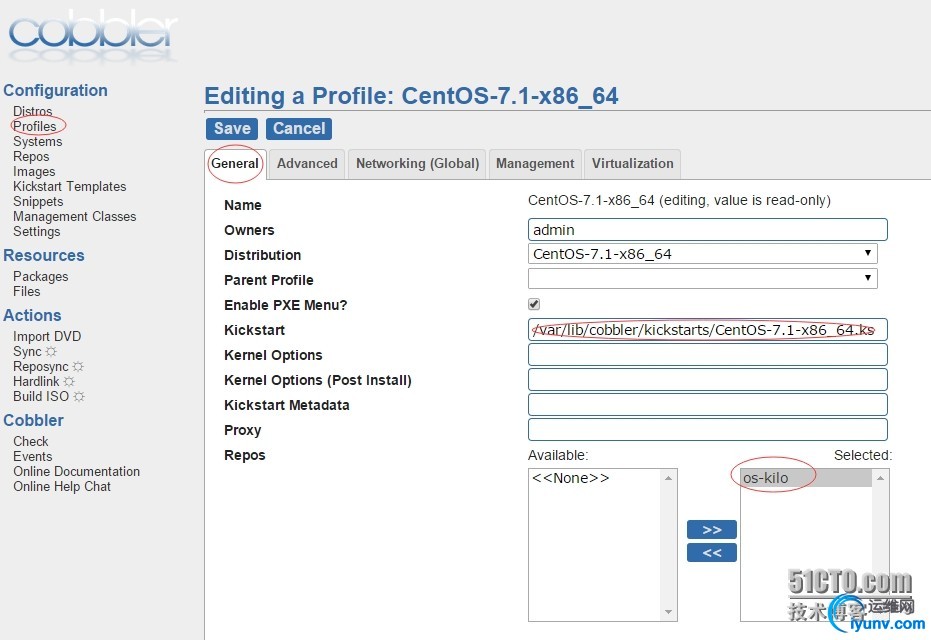Open Profiles in Configuration sidebar

[35, 126]
